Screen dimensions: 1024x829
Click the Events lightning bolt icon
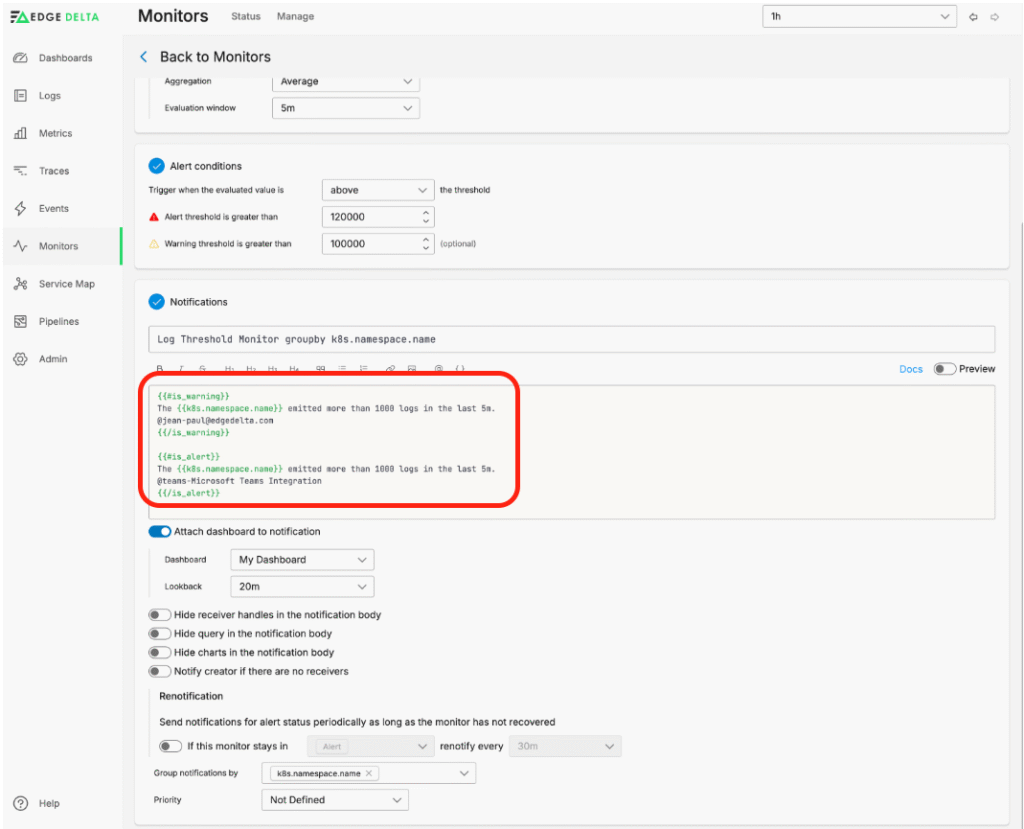pos(20,209)
